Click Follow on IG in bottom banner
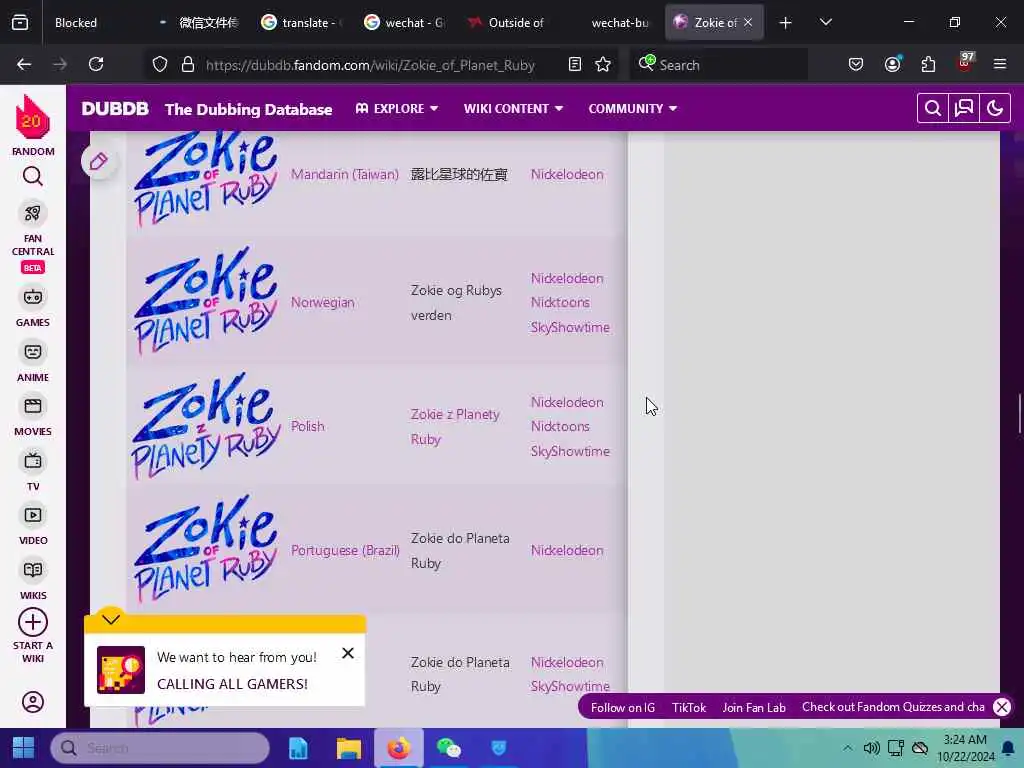Screen dimensions: 1024x768 (x=622, y=707)
